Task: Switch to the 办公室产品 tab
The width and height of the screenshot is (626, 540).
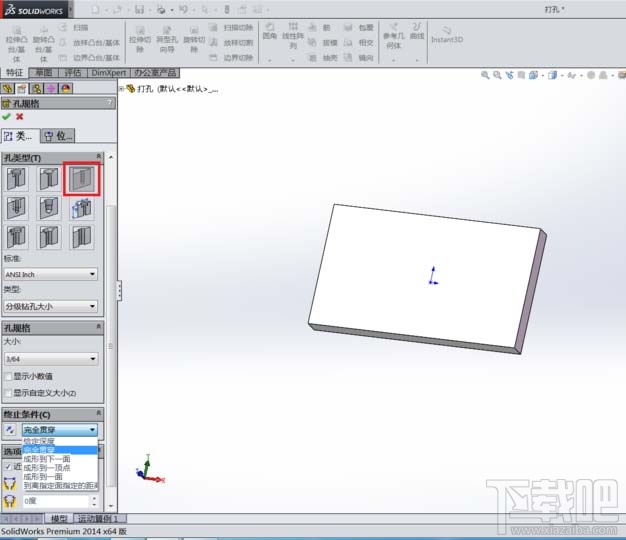Action: pyautogui.click(x=155, y=73)
